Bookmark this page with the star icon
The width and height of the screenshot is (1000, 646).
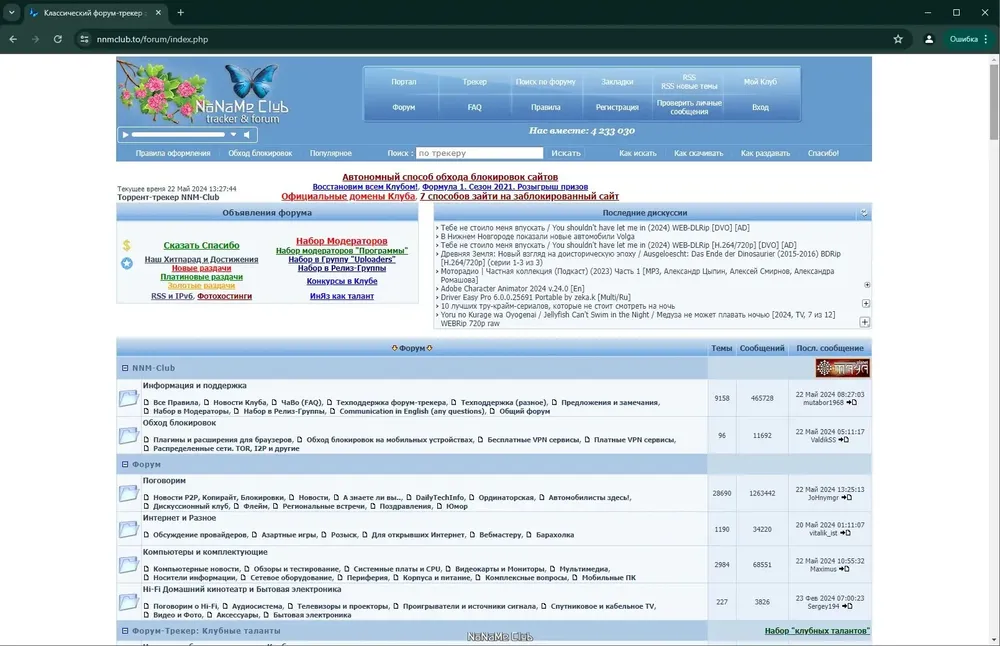(x=898, y=39)
